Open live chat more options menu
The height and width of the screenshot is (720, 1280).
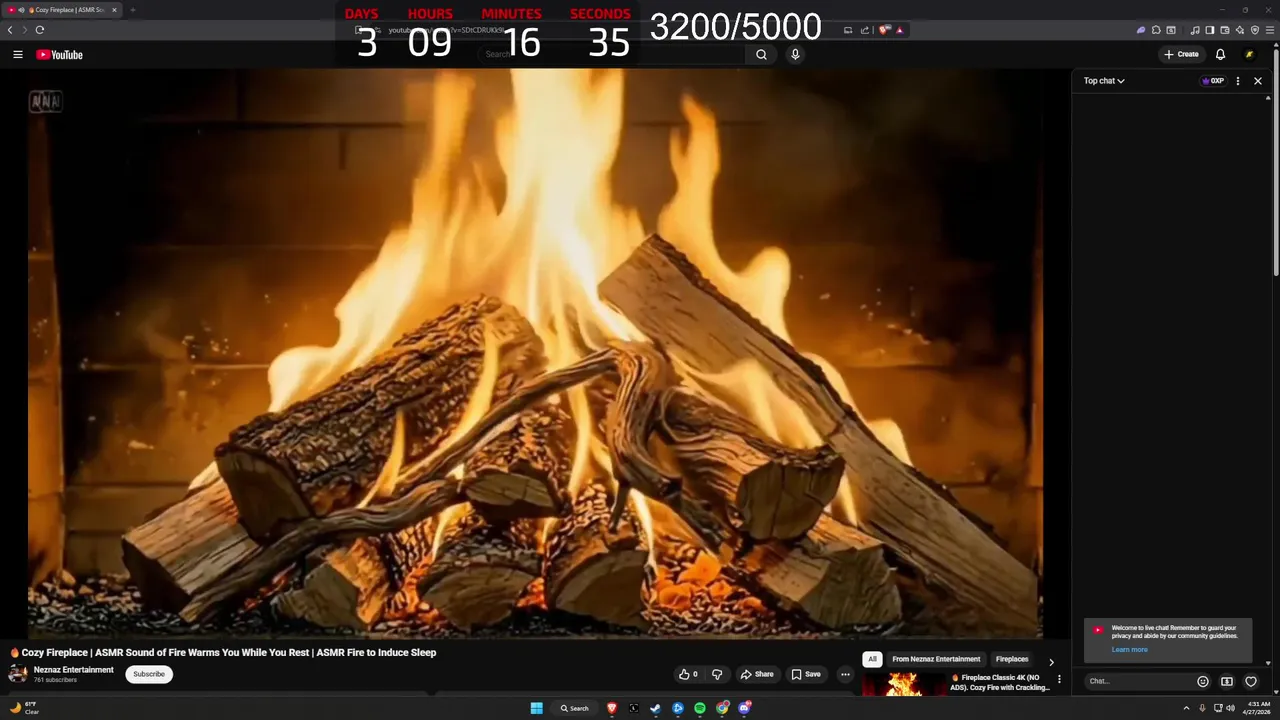[1238, 81]
